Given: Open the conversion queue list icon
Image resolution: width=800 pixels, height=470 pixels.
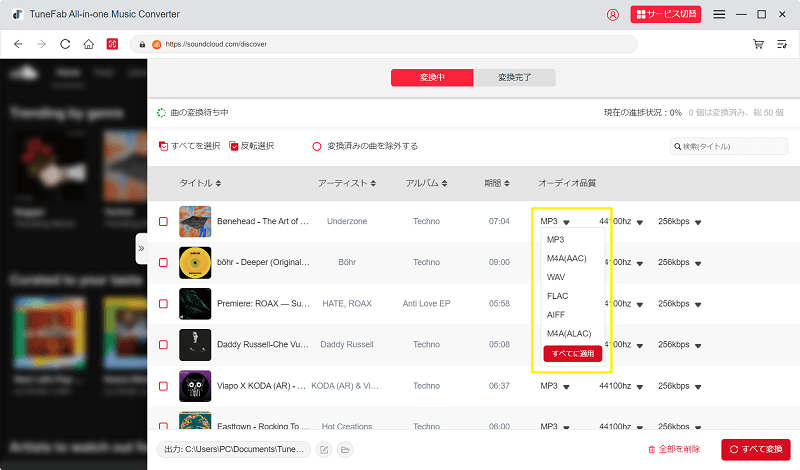Looking at the screenshot, I should (782, 44).
